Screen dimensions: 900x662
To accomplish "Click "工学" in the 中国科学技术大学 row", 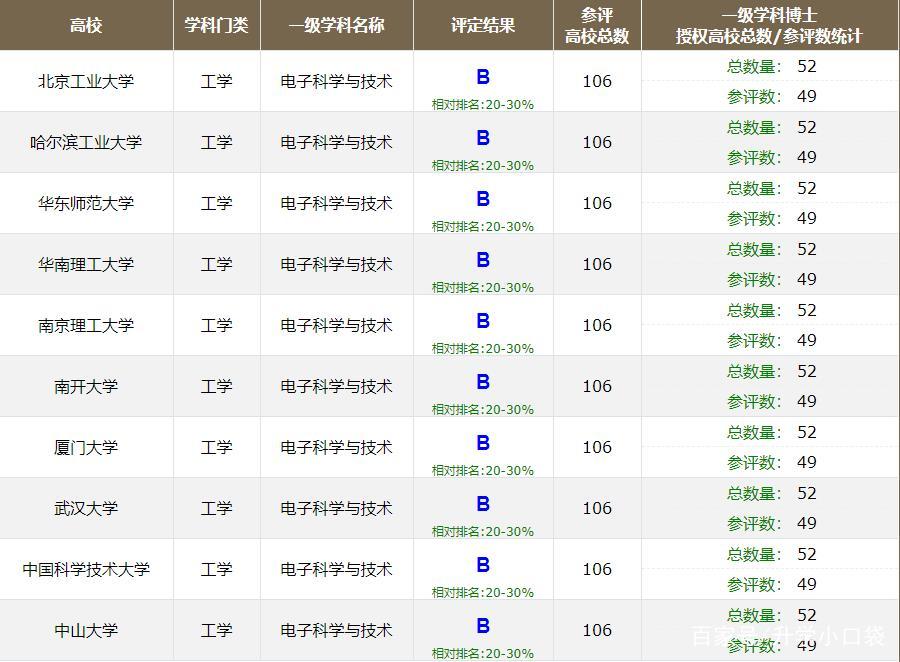I will (216, 569).
